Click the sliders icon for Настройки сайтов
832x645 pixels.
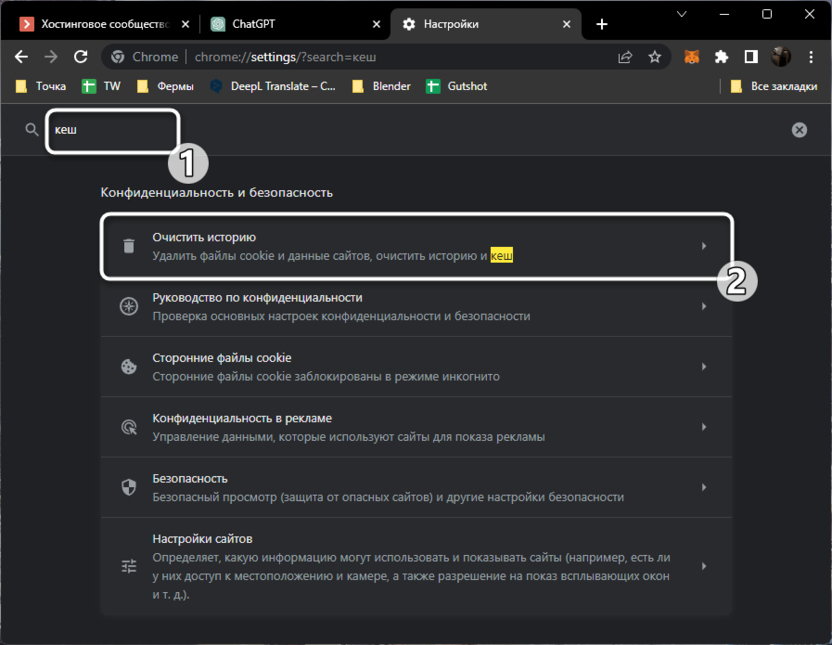click(x=129, y=566)
